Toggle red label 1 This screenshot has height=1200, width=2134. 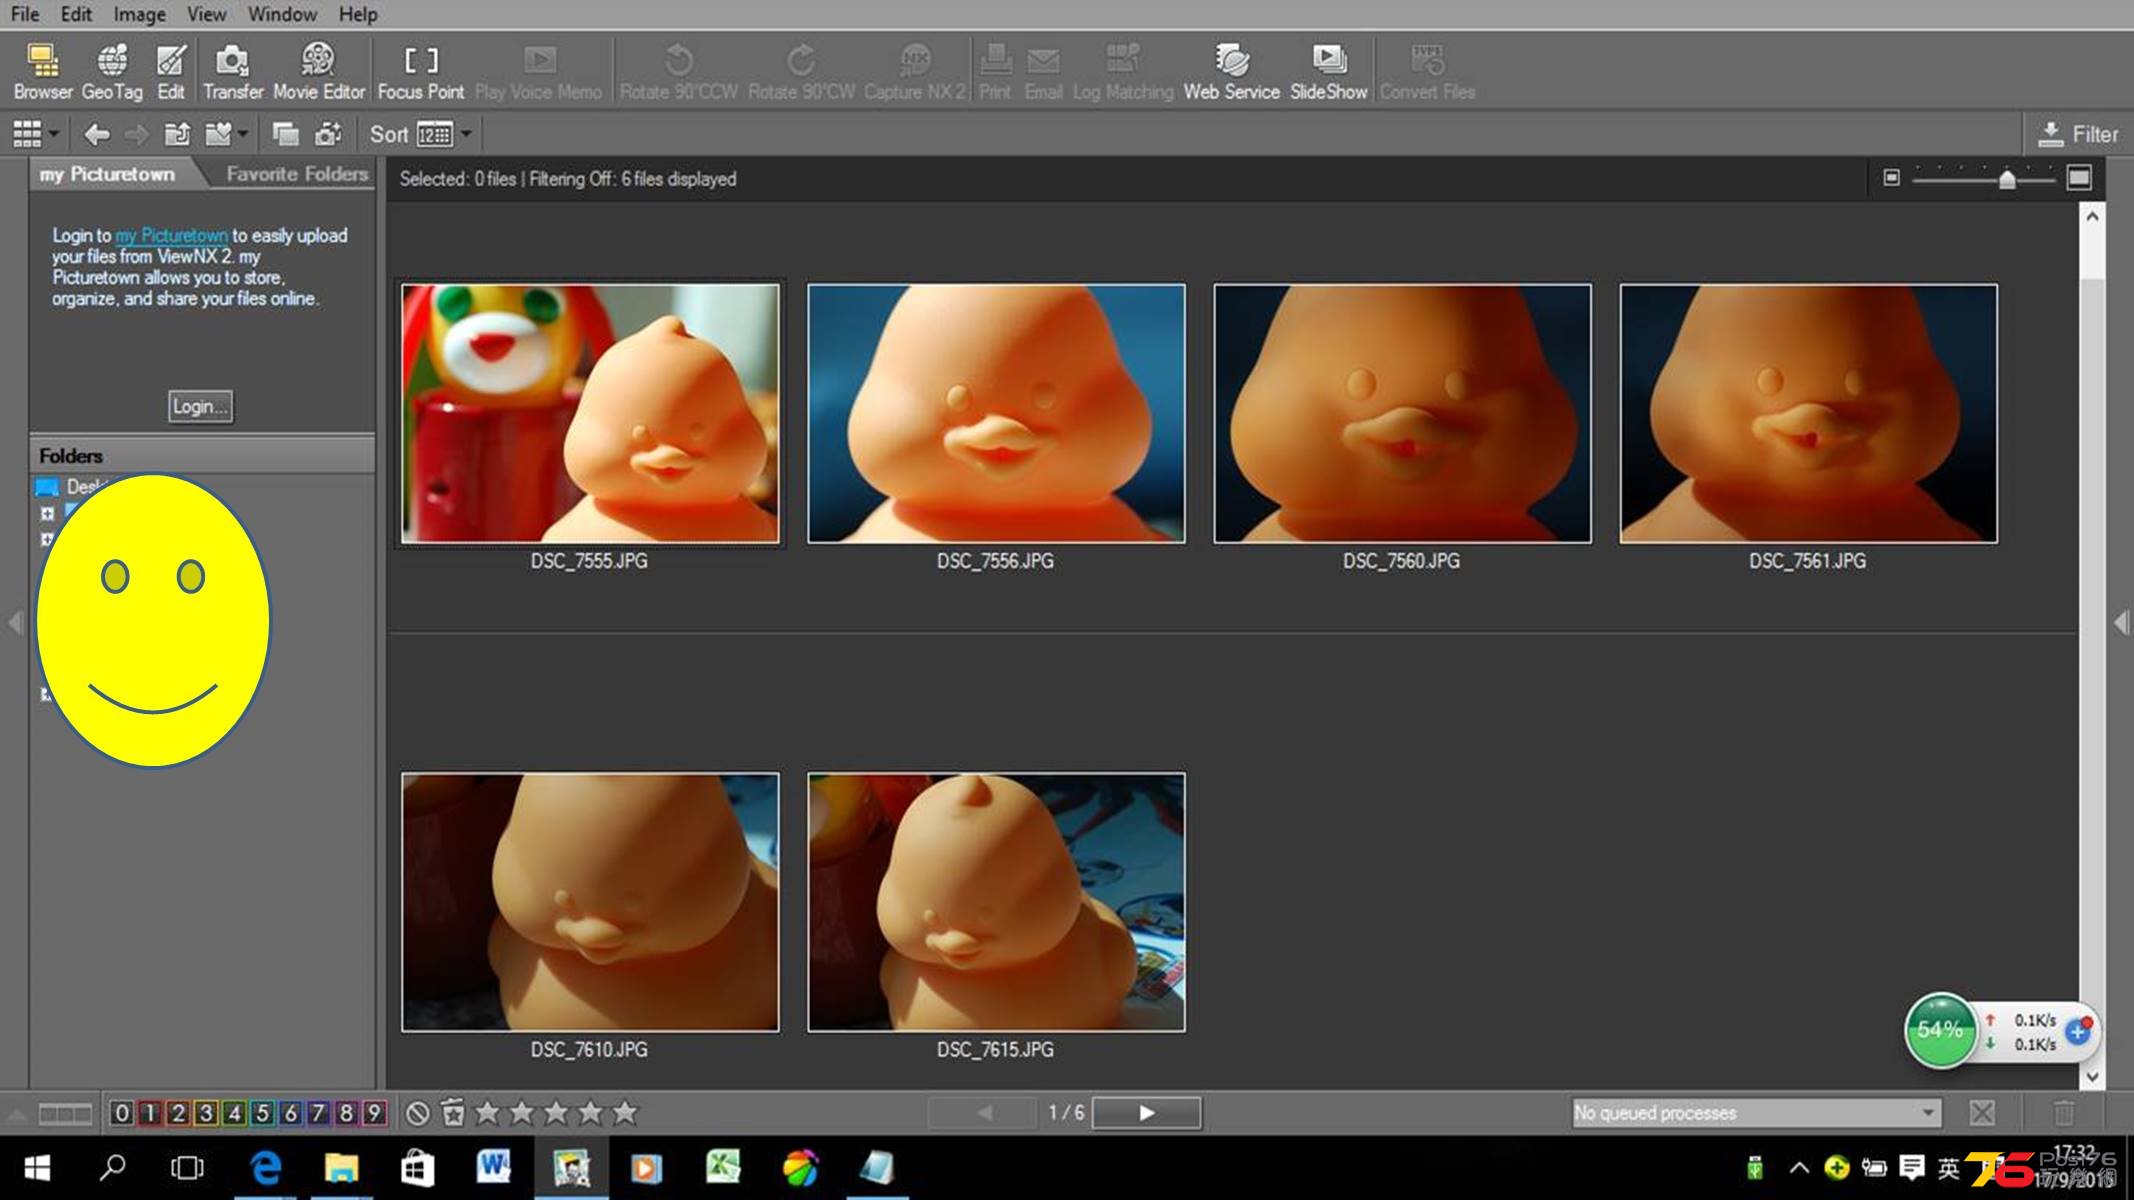click(x=149, y=1113)
